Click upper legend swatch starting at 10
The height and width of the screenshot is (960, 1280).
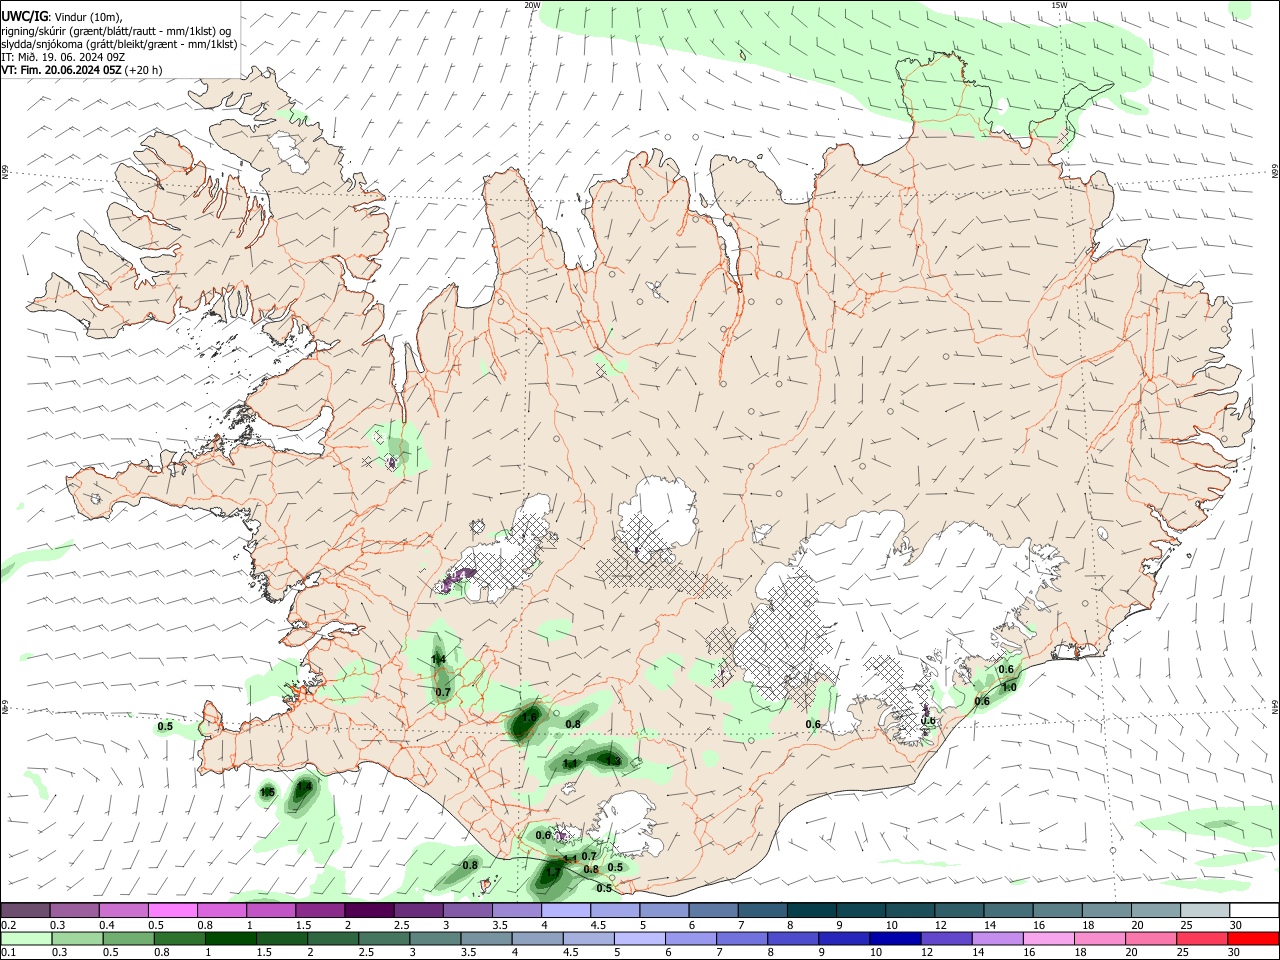coord(908,910)
